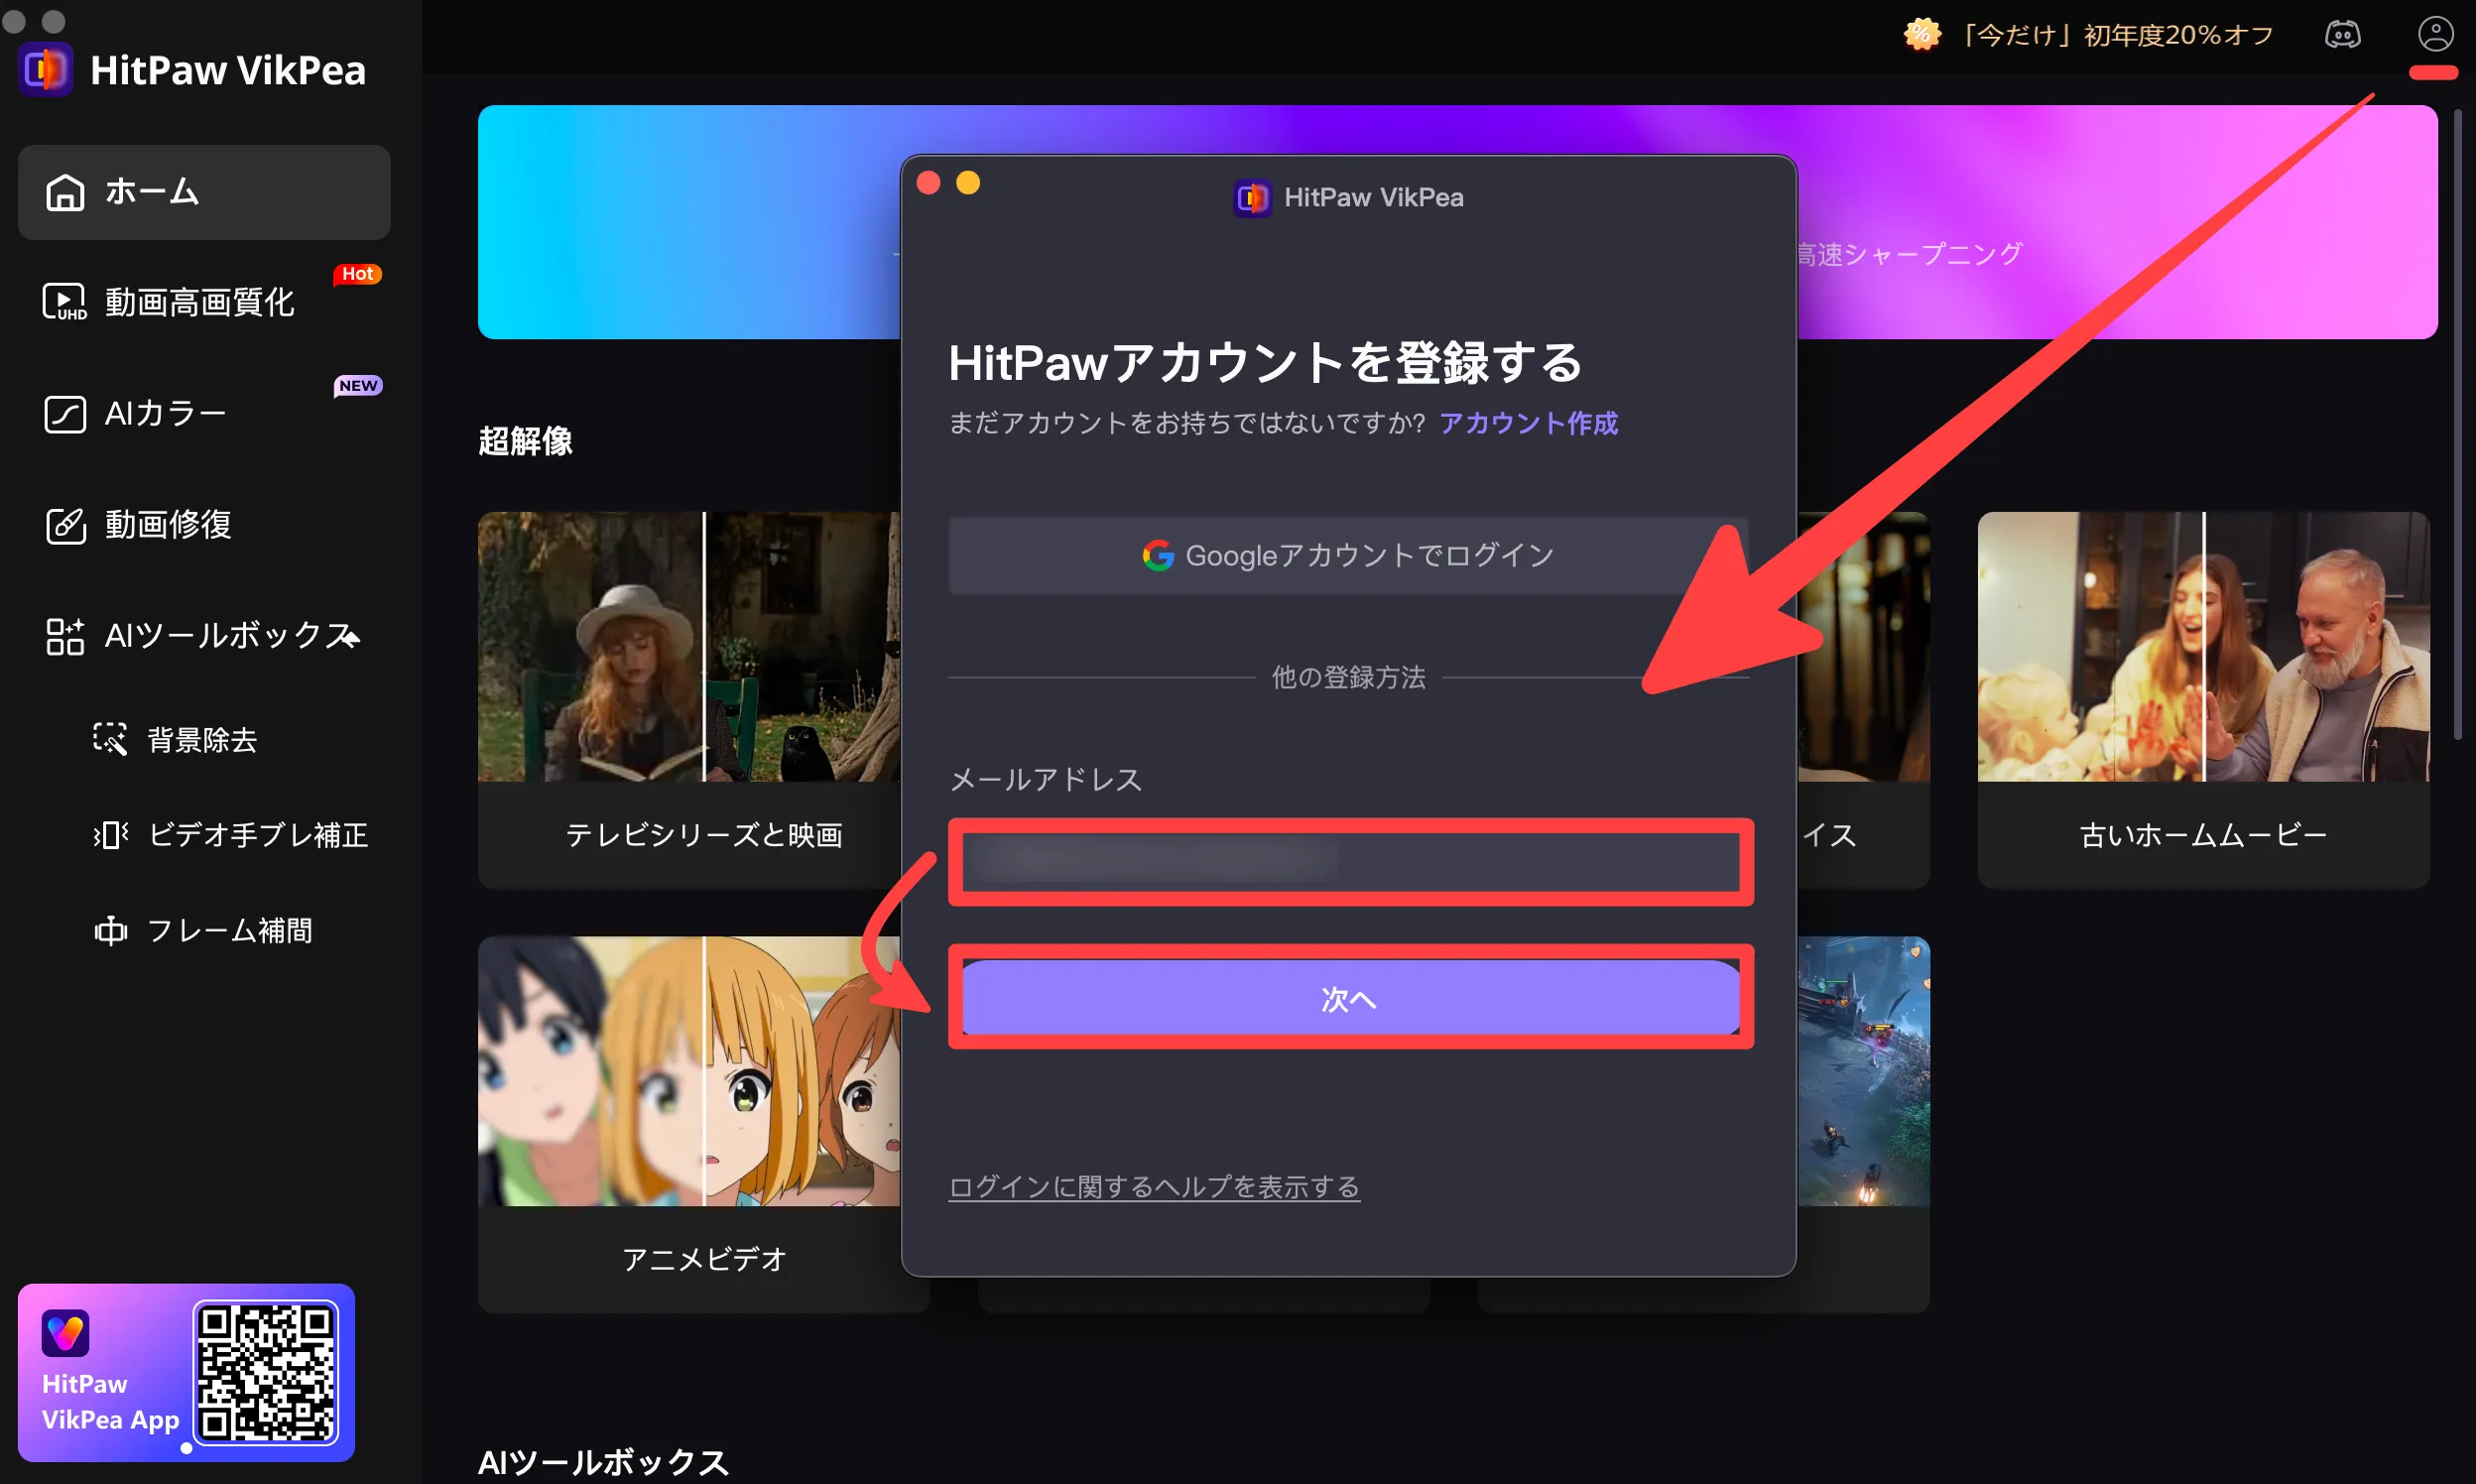The width and height of the screenshot is (2476, 1484).
Task: Click the Google logo on login button
Action: [1158, 555]
